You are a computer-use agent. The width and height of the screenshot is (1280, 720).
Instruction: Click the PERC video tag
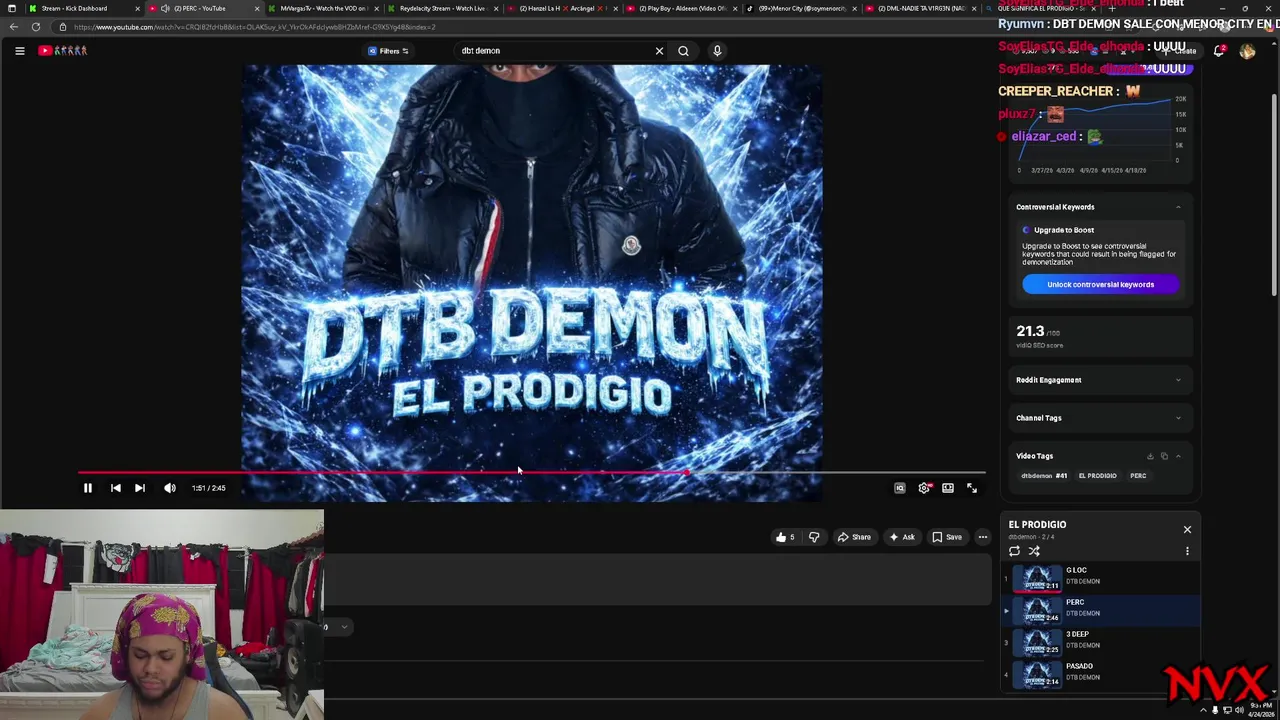point(1138,476)
